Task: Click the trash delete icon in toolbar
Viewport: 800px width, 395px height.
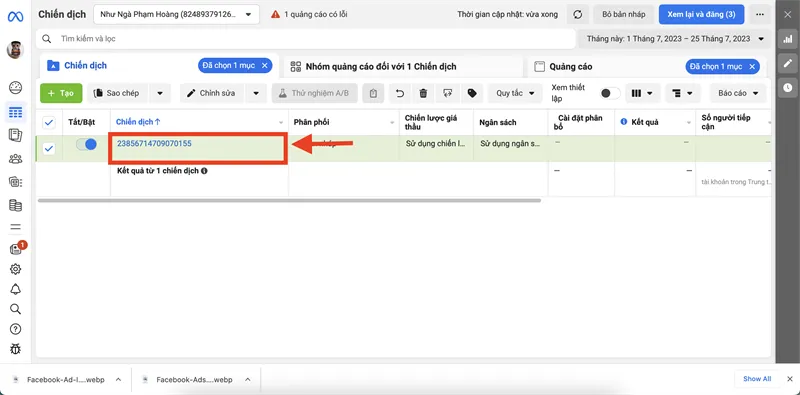Action: tap(423, 93)
